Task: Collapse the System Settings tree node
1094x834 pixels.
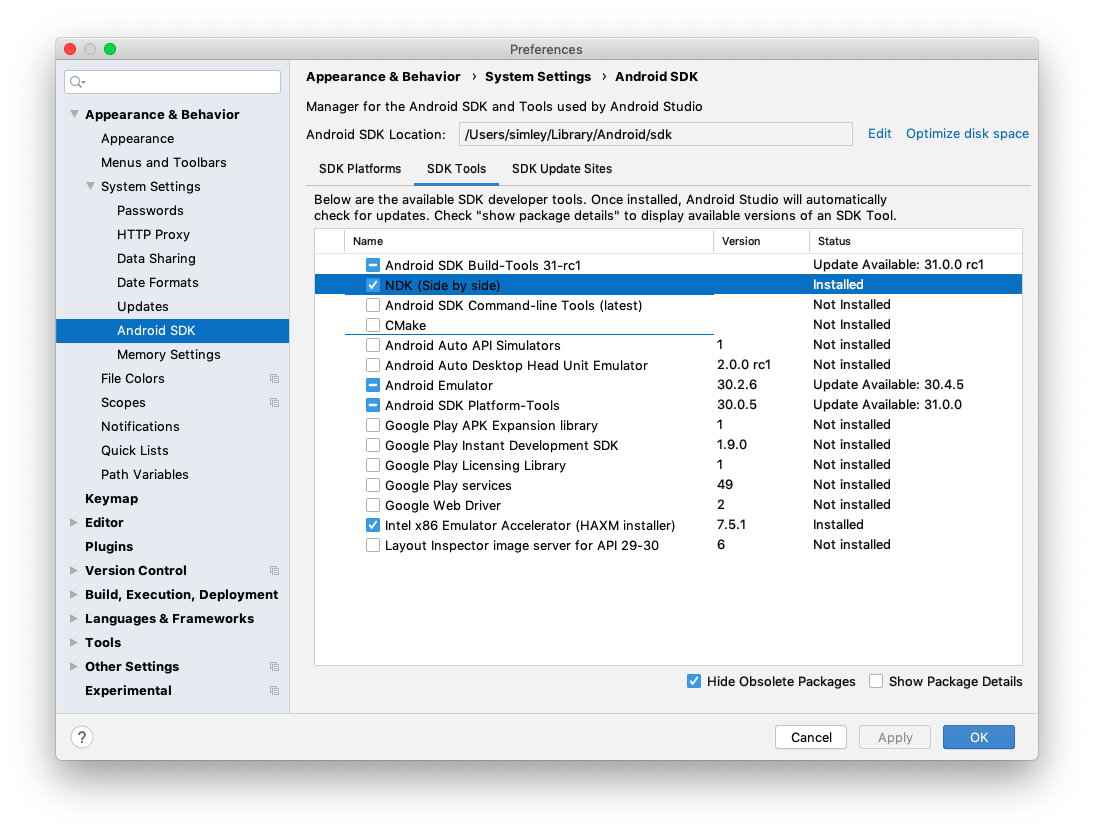Action: click(x=90, y=186)
